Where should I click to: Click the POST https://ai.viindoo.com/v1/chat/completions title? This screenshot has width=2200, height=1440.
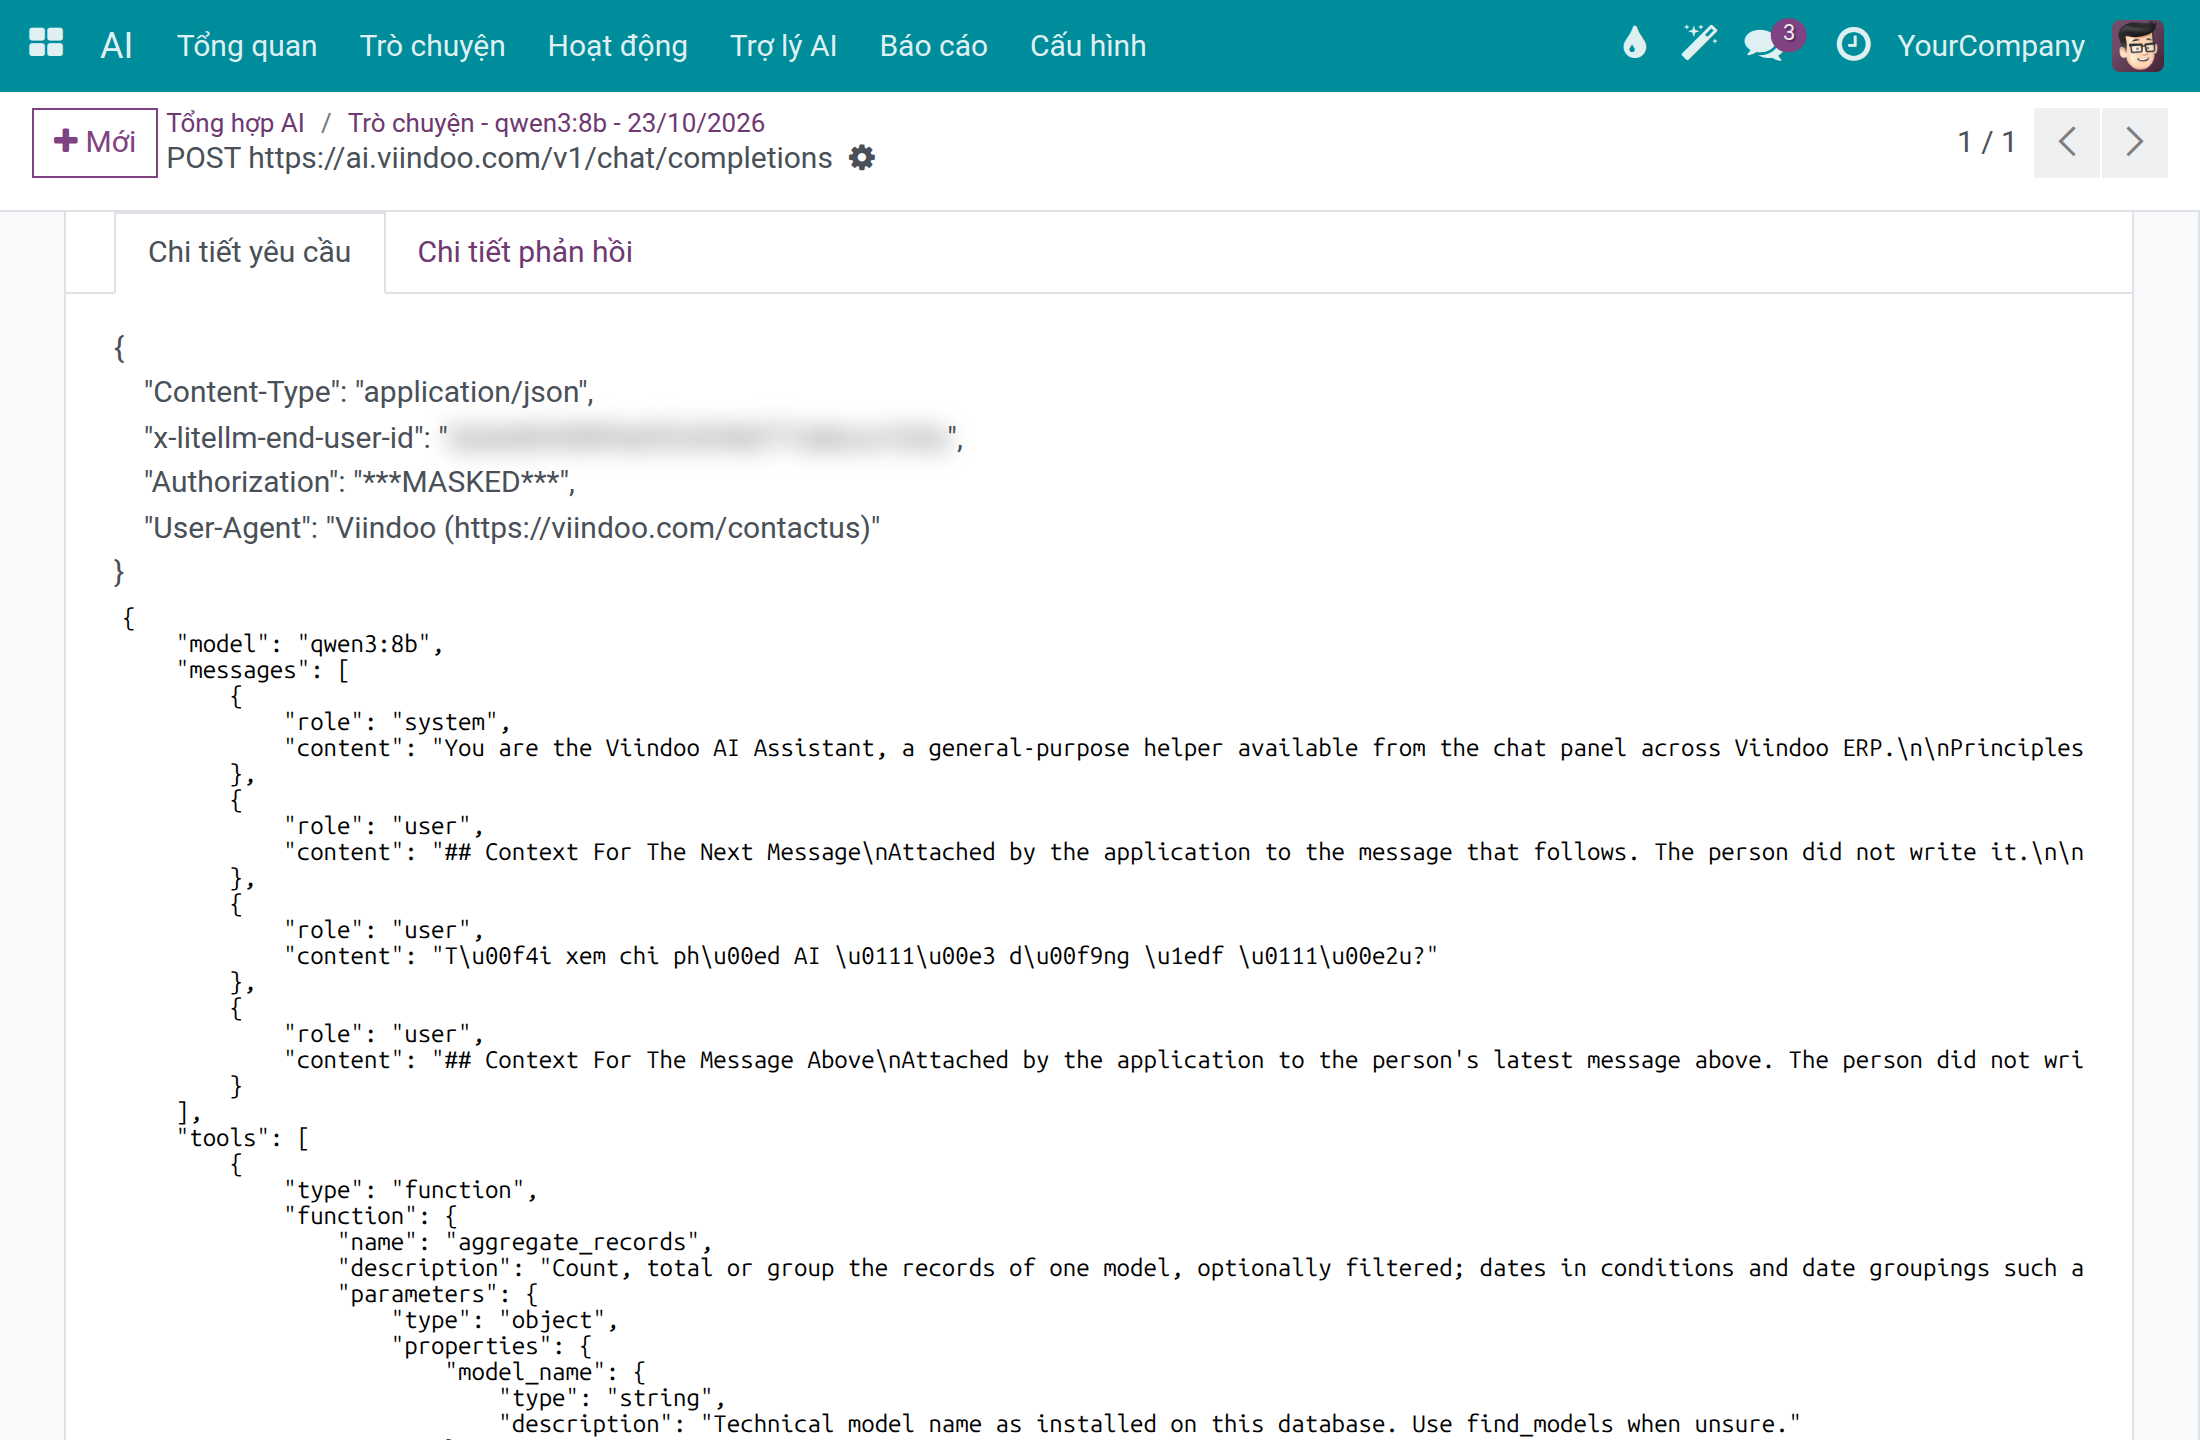[x=499, y=158]
